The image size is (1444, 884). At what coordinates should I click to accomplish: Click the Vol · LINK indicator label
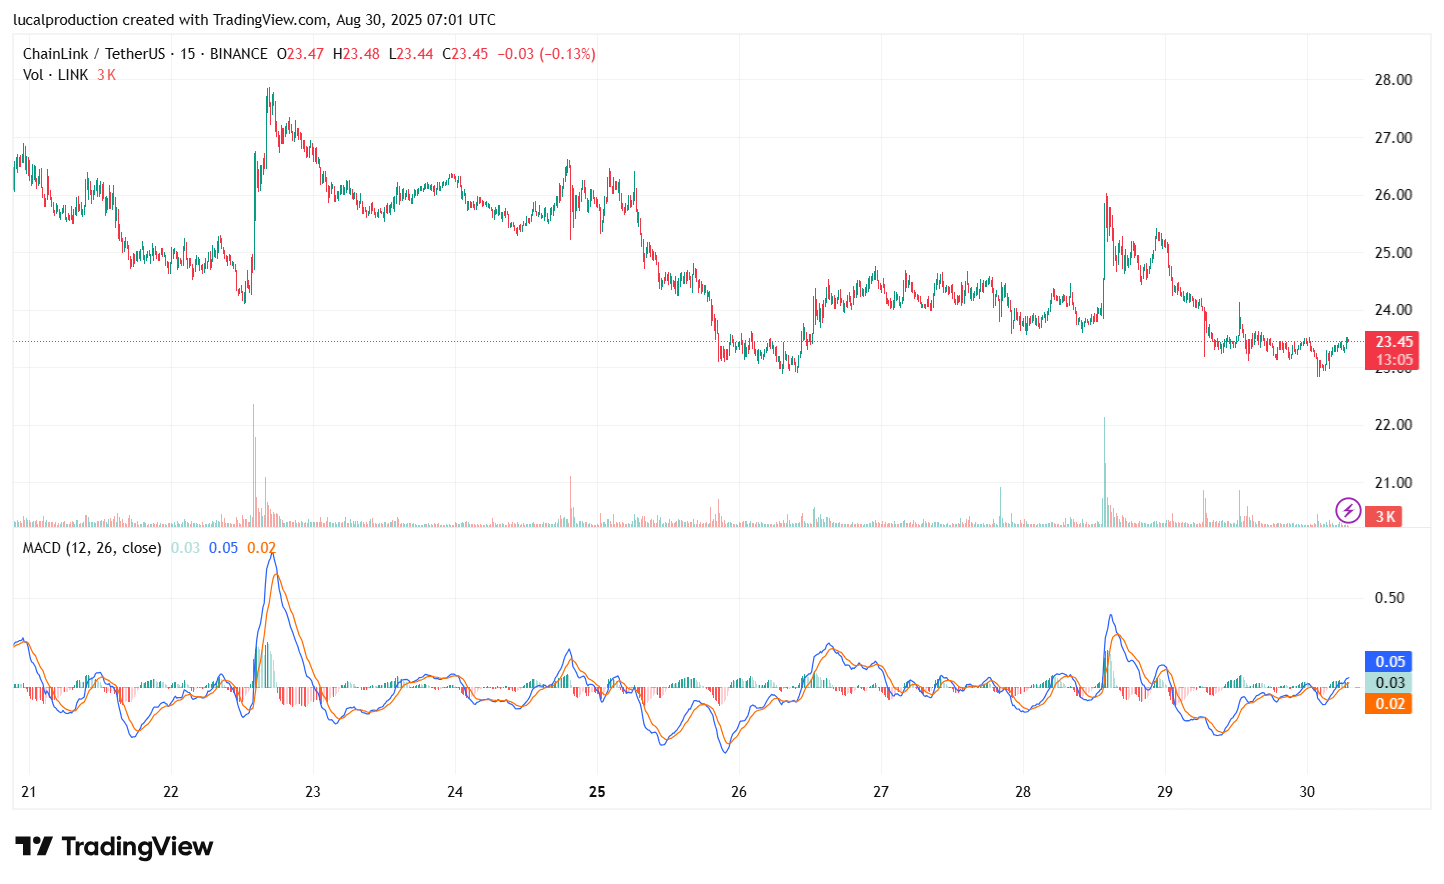point(56,75)
